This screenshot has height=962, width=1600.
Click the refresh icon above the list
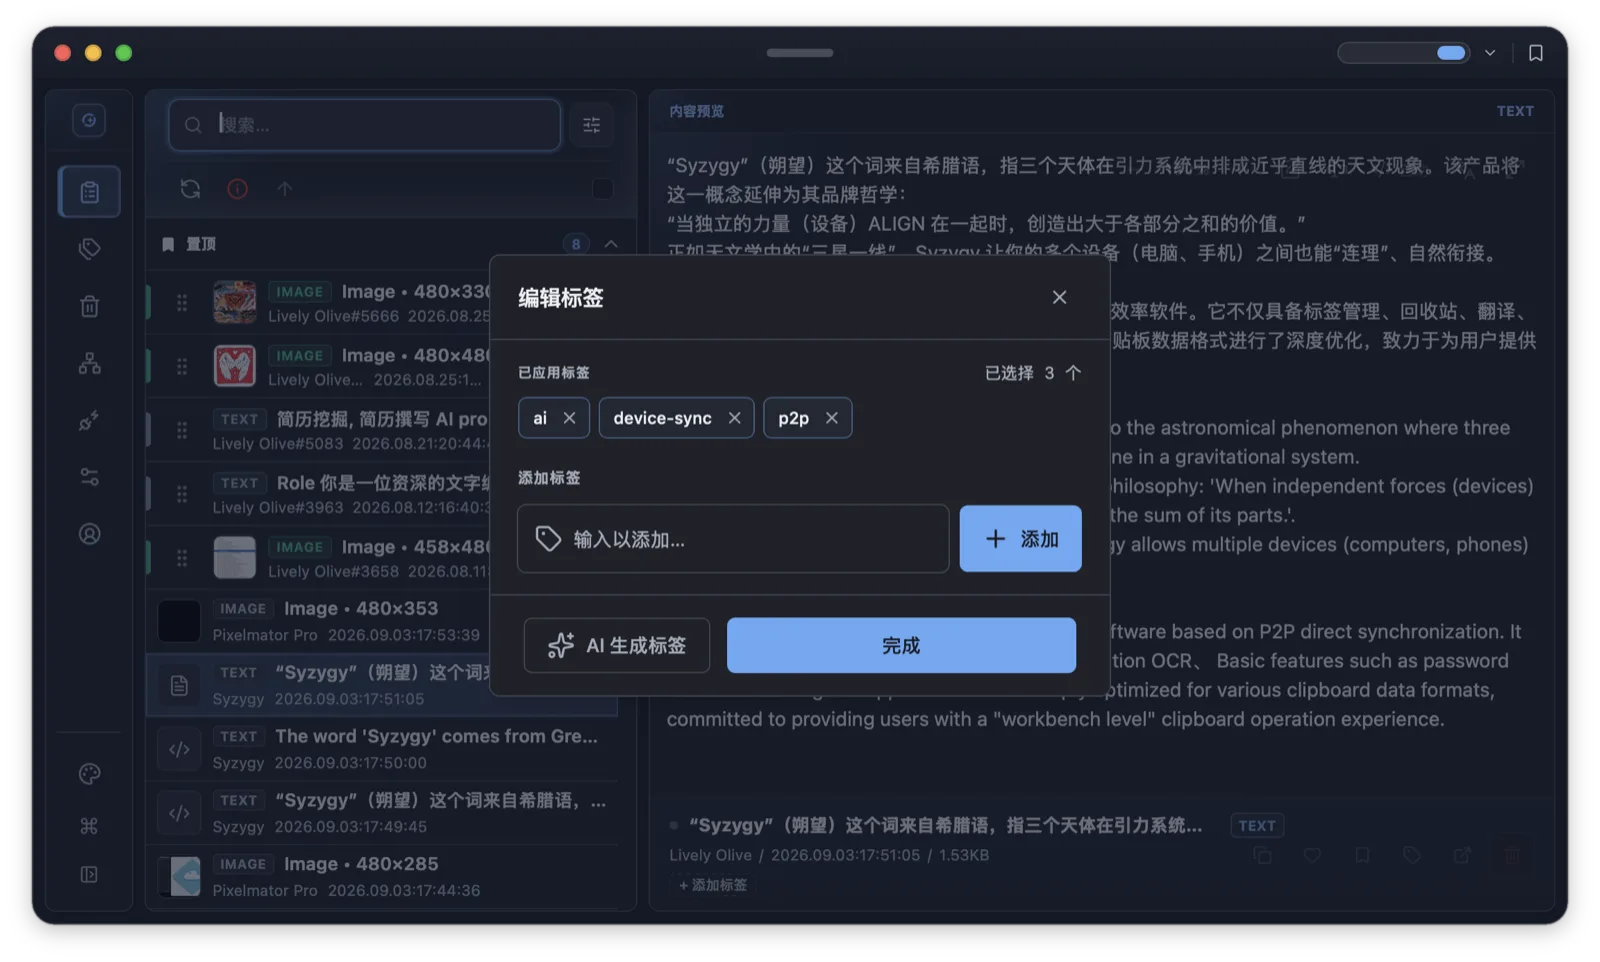190,189
